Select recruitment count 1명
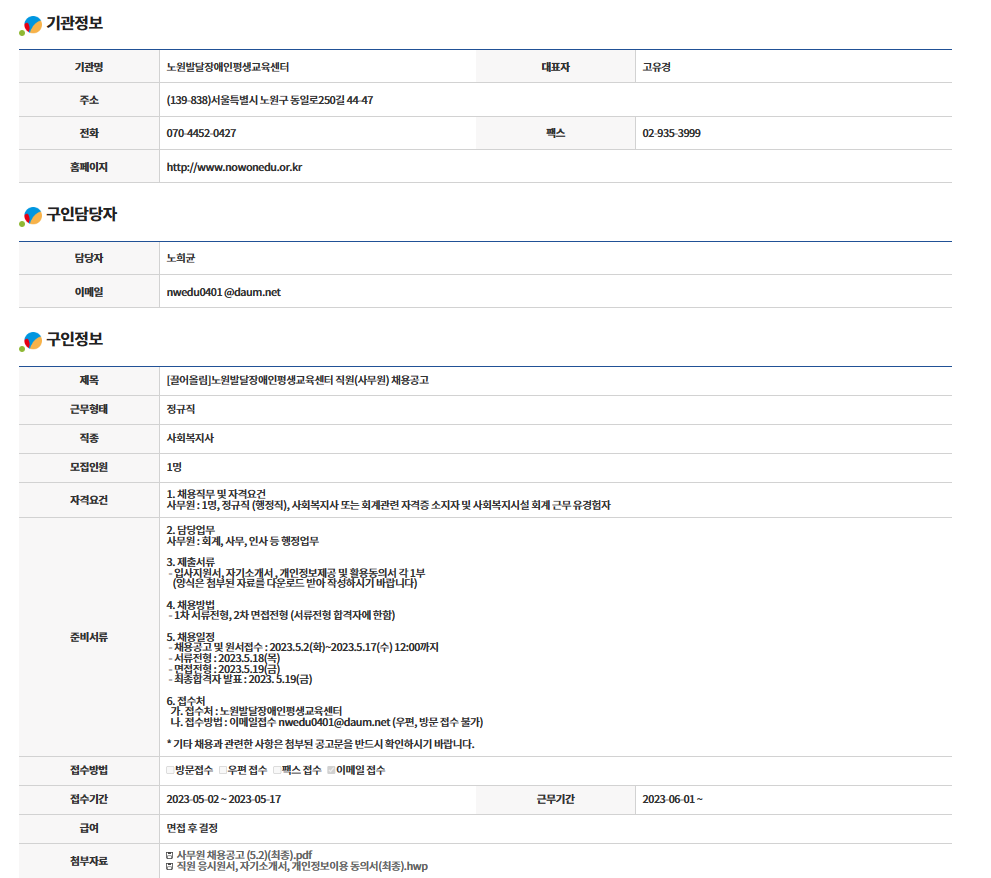 point(174,467)
